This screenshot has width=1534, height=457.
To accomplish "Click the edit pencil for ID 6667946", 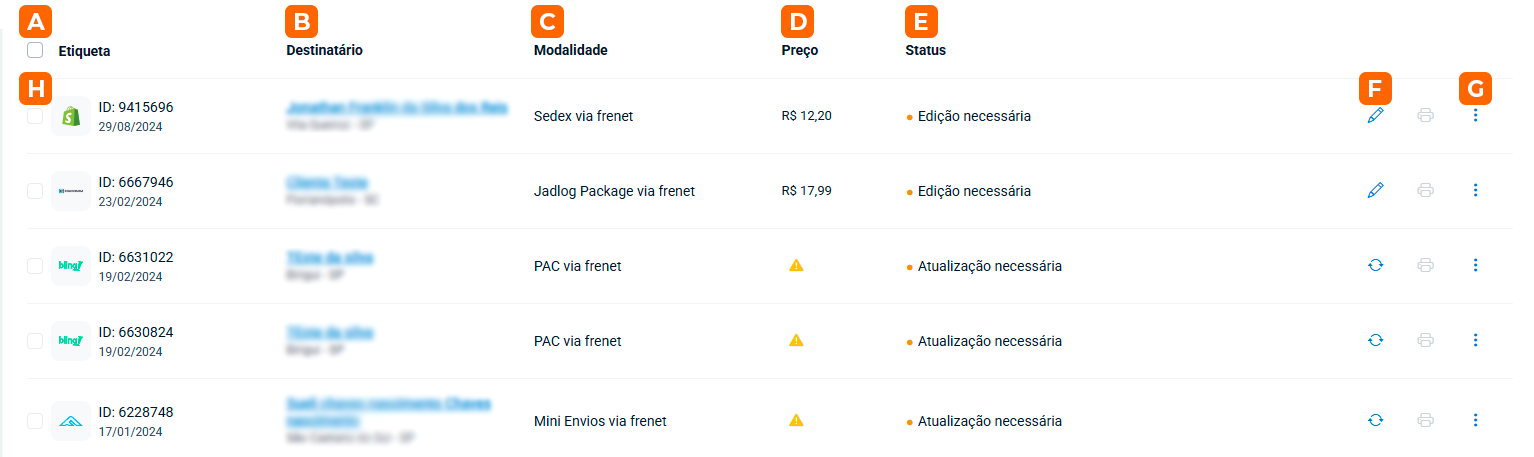I will (1376, 190).
